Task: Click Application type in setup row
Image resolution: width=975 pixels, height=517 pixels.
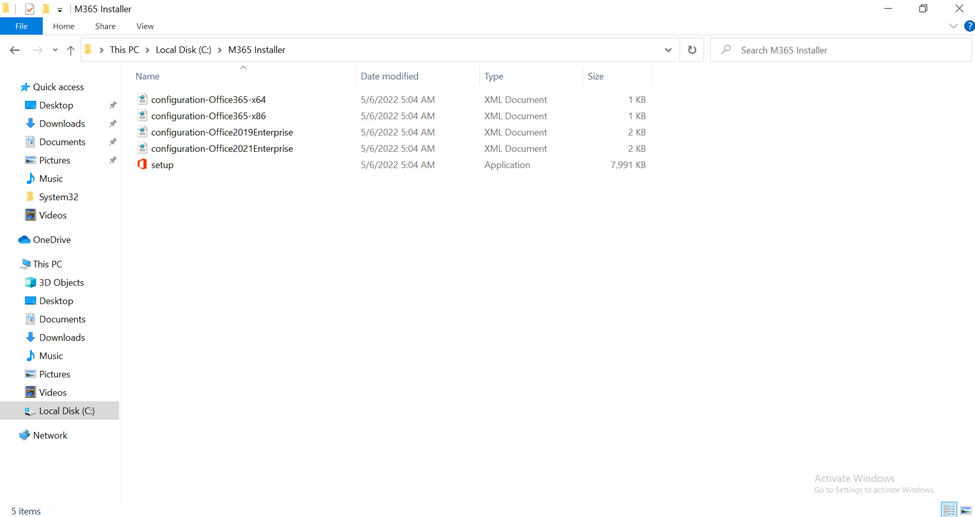Action: (507, 165)
